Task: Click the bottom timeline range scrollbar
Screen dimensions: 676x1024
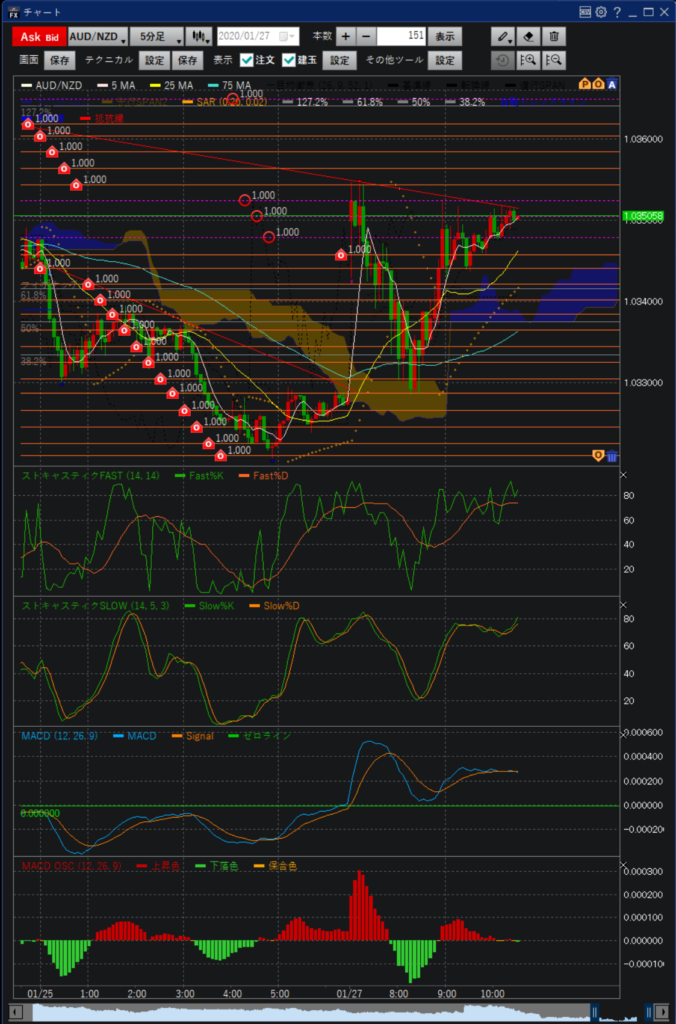Action: [330, 1013]
